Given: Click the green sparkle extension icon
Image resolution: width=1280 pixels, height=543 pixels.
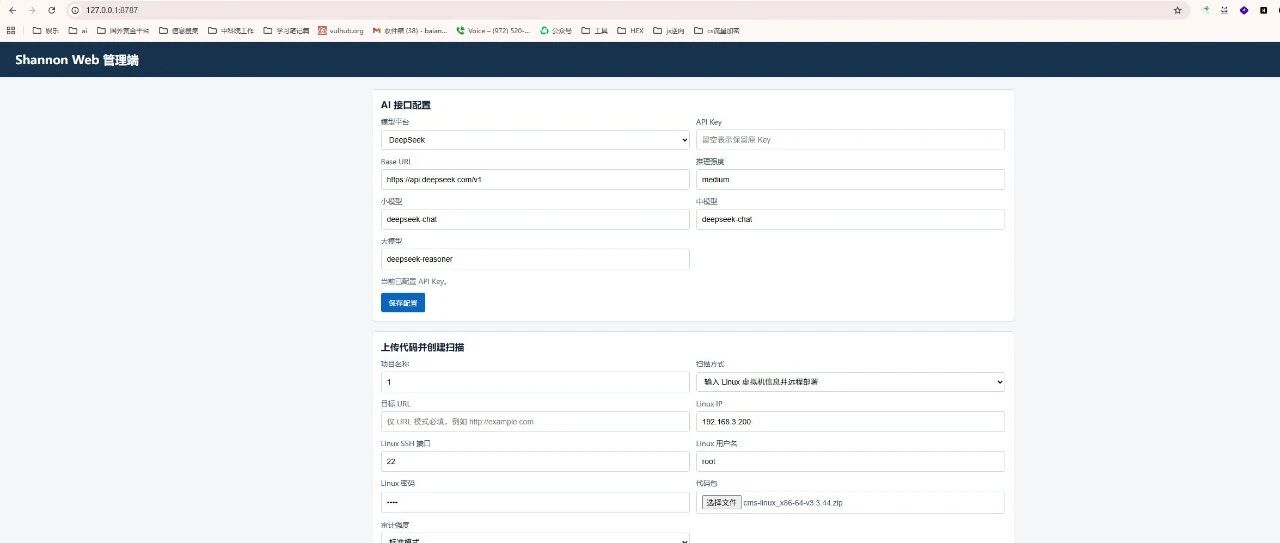Looking at the screenshot, I should coord(1206,10).
